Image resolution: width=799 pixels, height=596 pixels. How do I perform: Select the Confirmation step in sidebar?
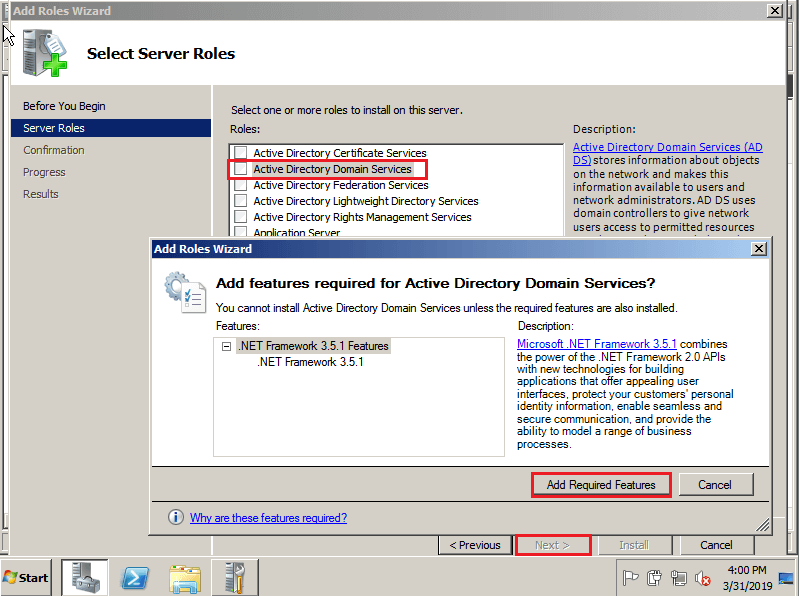coord(54,150)
